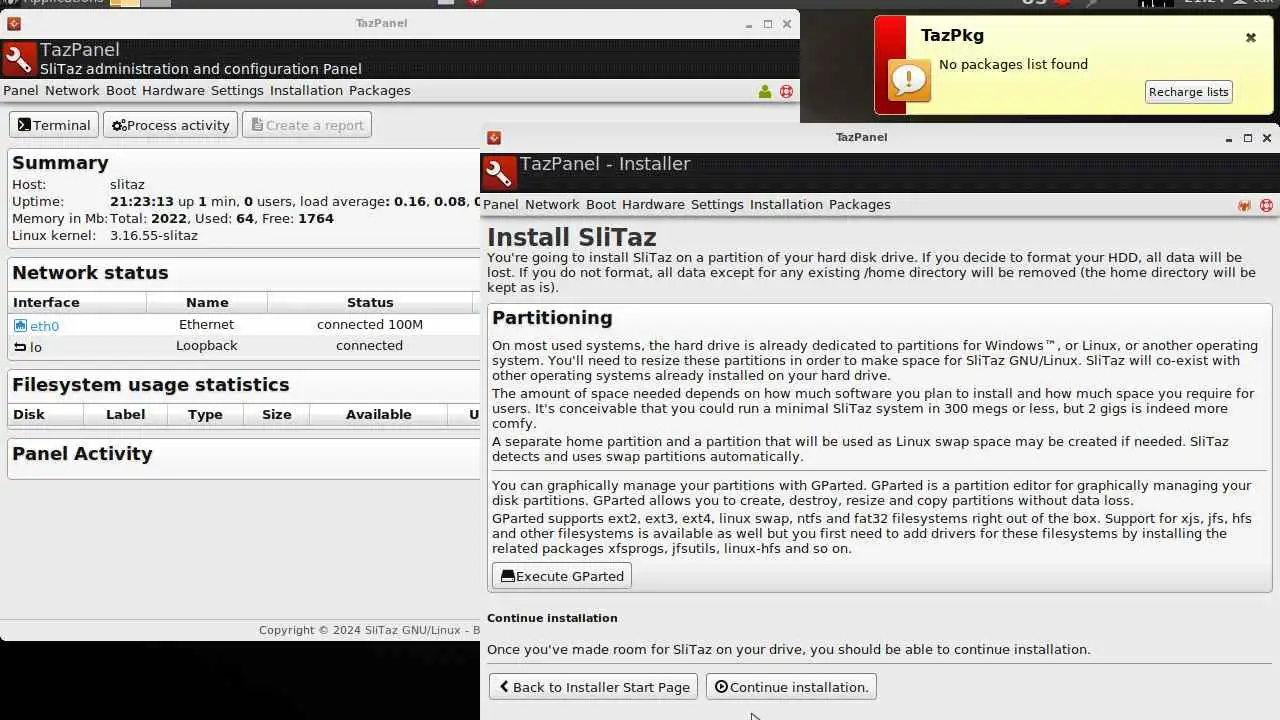
Task: Open Process activity
Action: pos(171,125)
